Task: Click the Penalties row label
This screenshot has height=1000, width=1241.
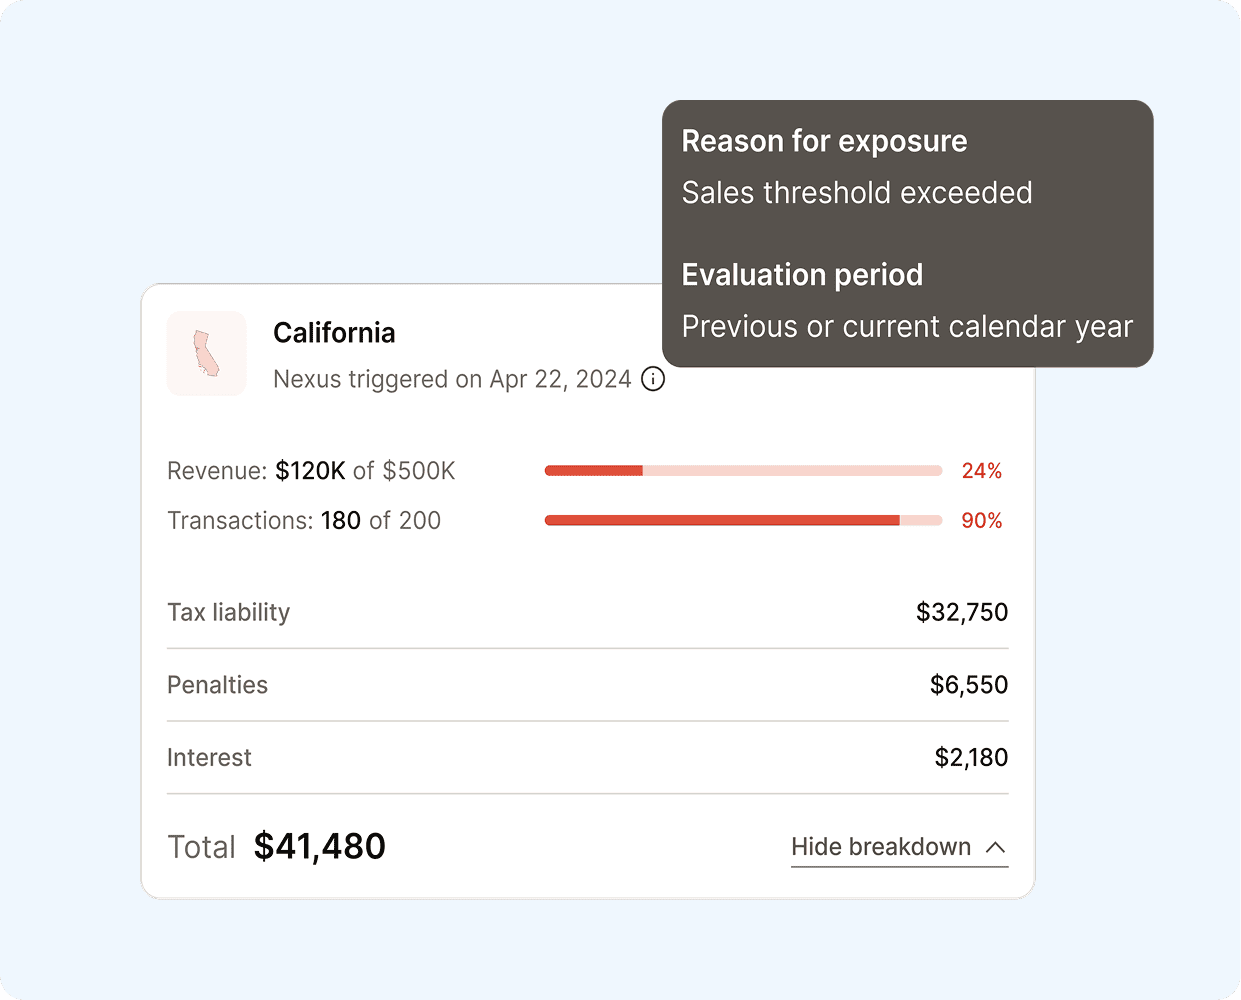Action: point(217,685)
